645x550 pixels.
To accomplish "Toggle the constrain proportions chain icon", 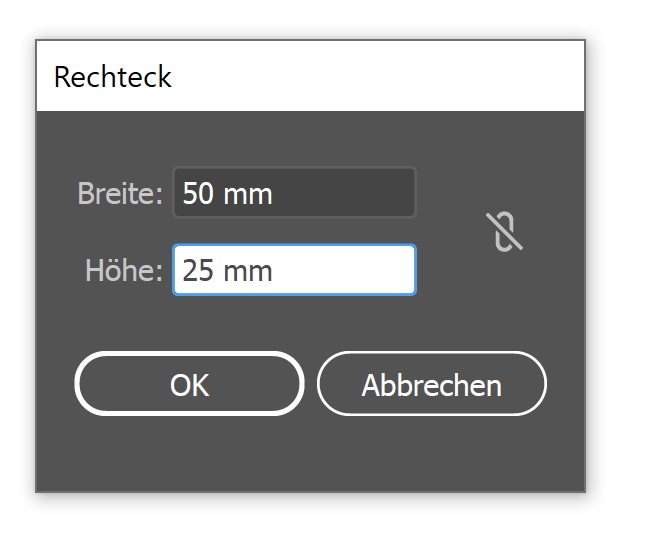I will [504, 232].
